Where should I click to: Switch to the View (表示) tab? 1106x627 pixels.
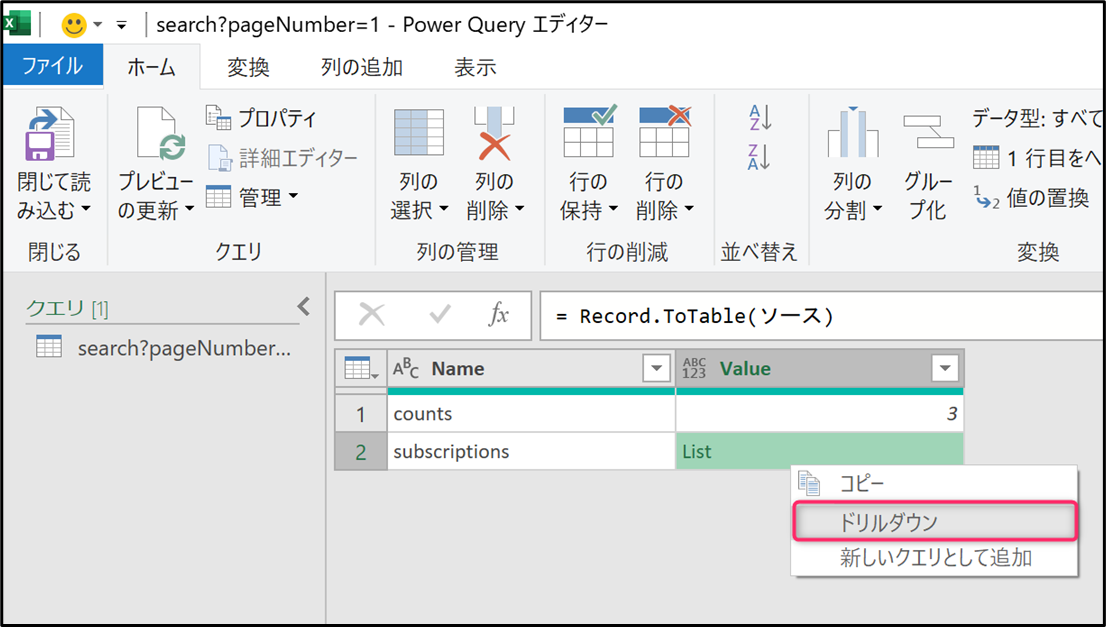pyautogui.click(x=475, y=68)
